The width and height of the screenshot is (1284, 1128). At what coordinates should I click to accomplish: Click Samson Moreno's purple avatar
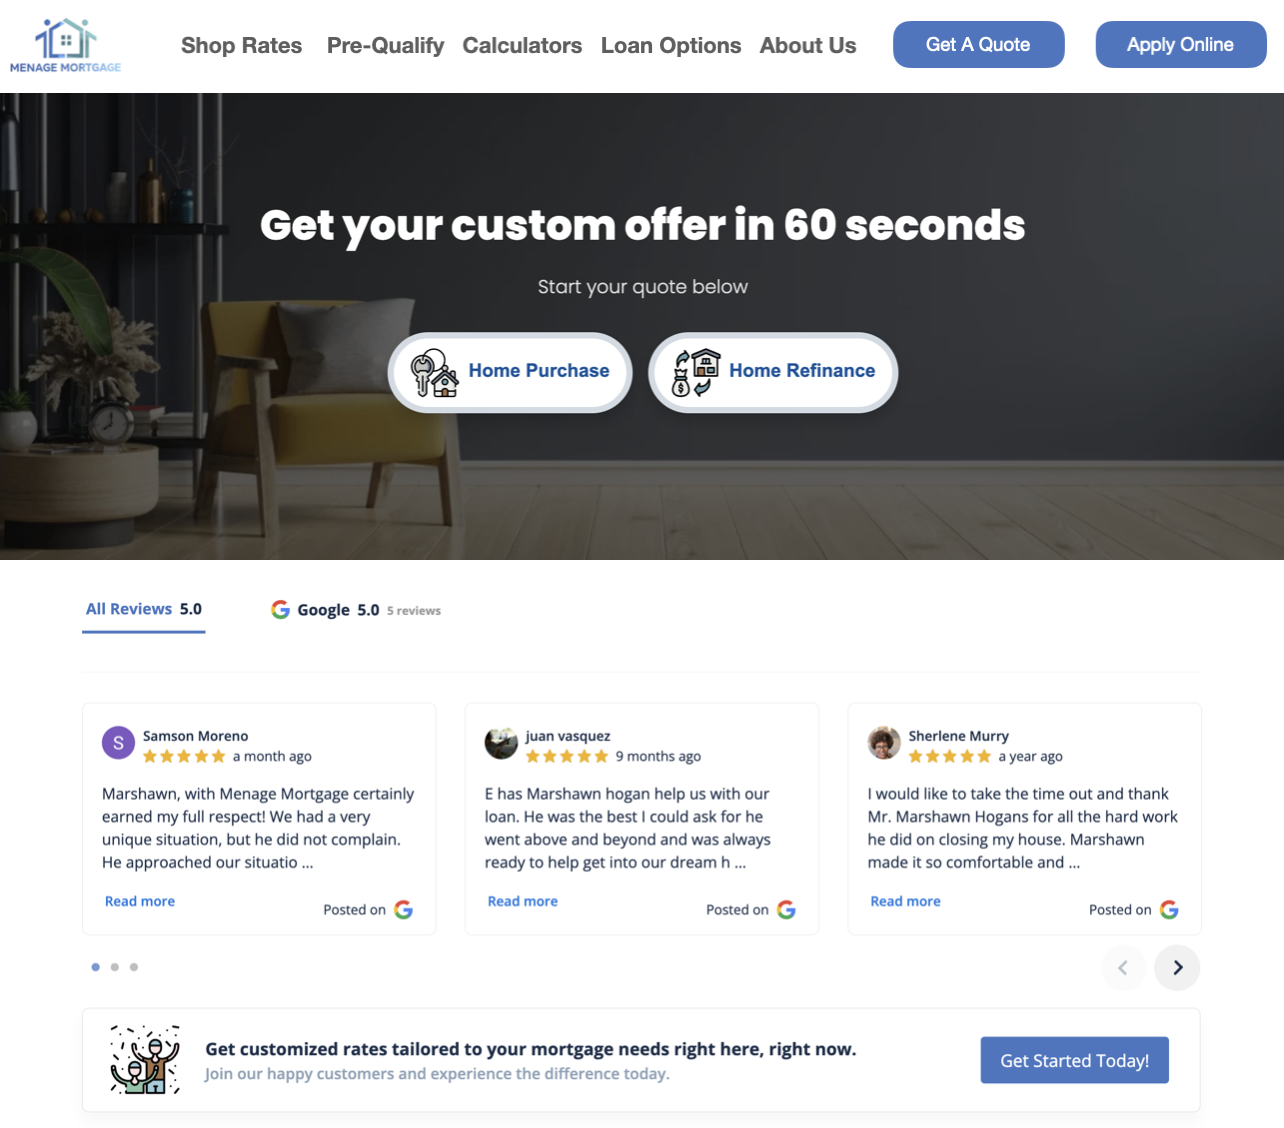tap(118, 743)
